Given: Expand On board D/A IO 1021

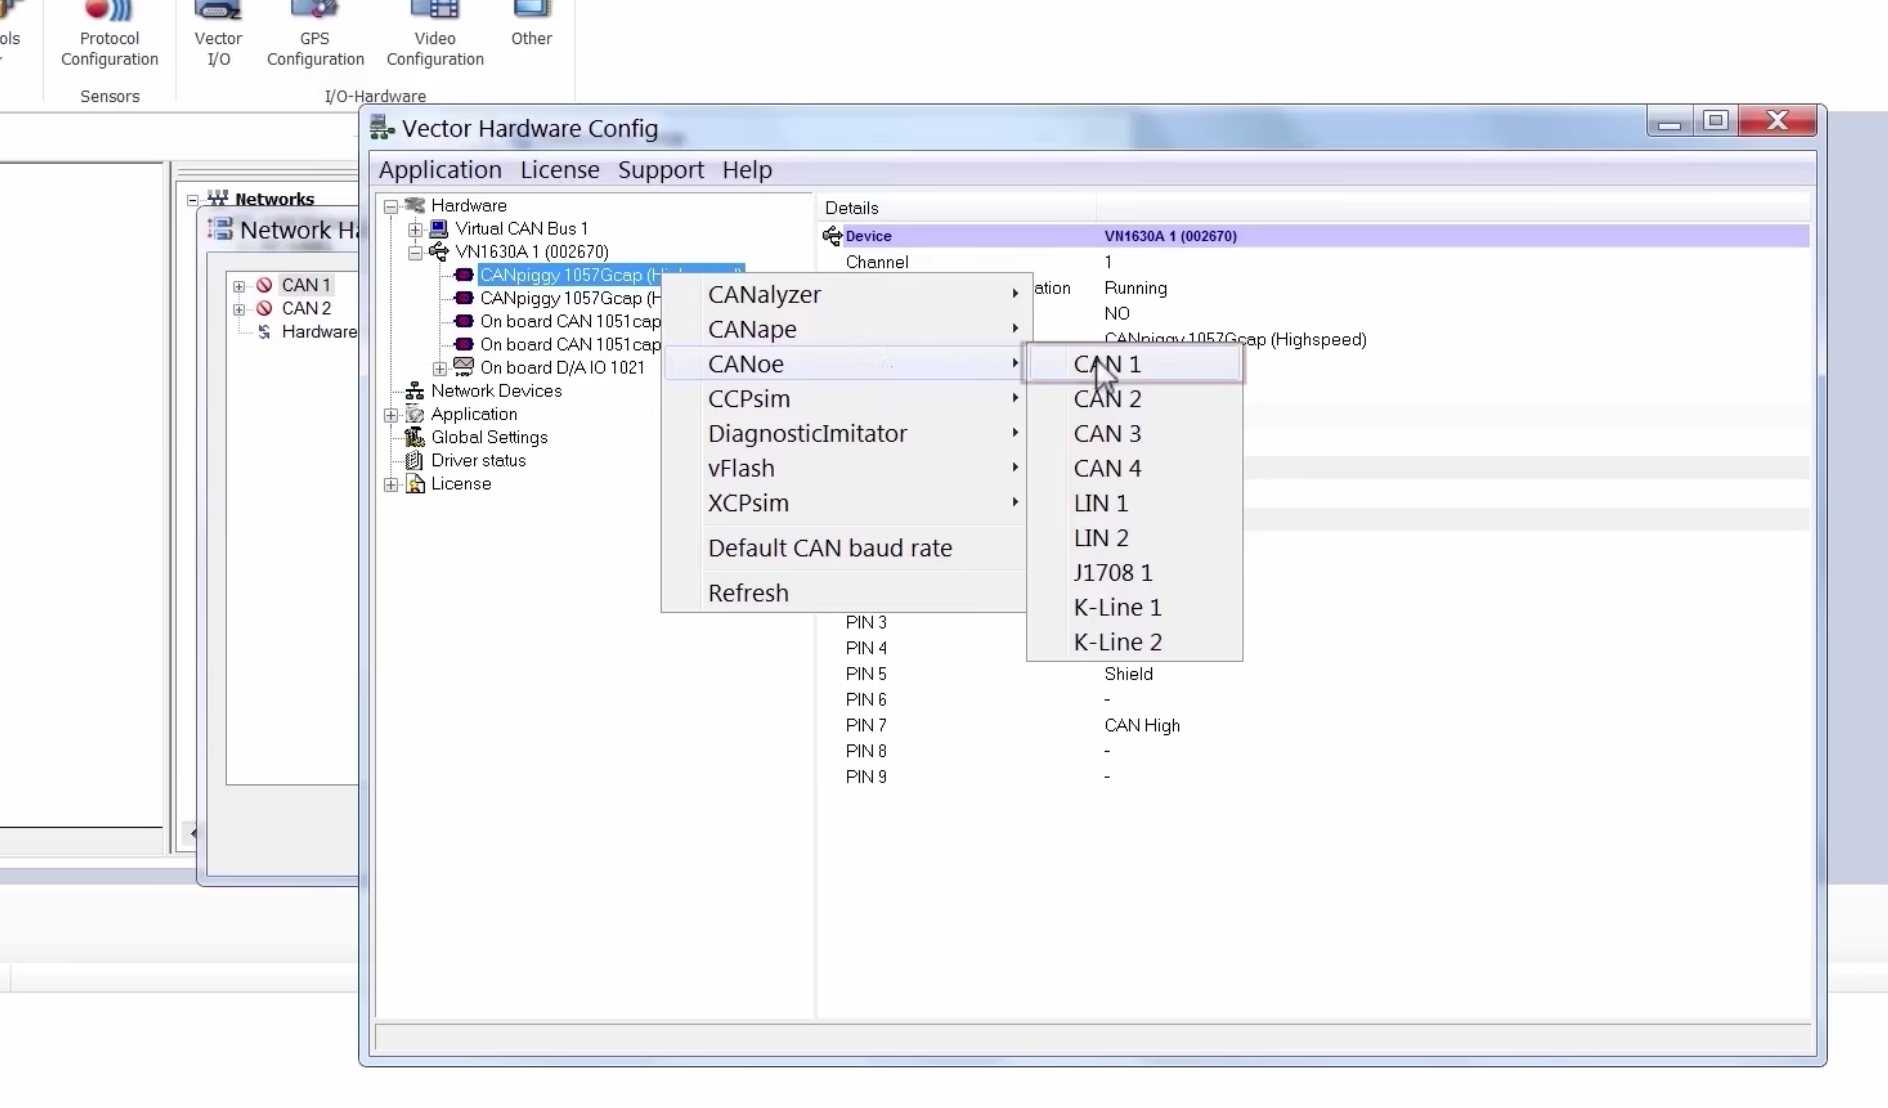Looking at the screenshot, I should click(439, 368).
